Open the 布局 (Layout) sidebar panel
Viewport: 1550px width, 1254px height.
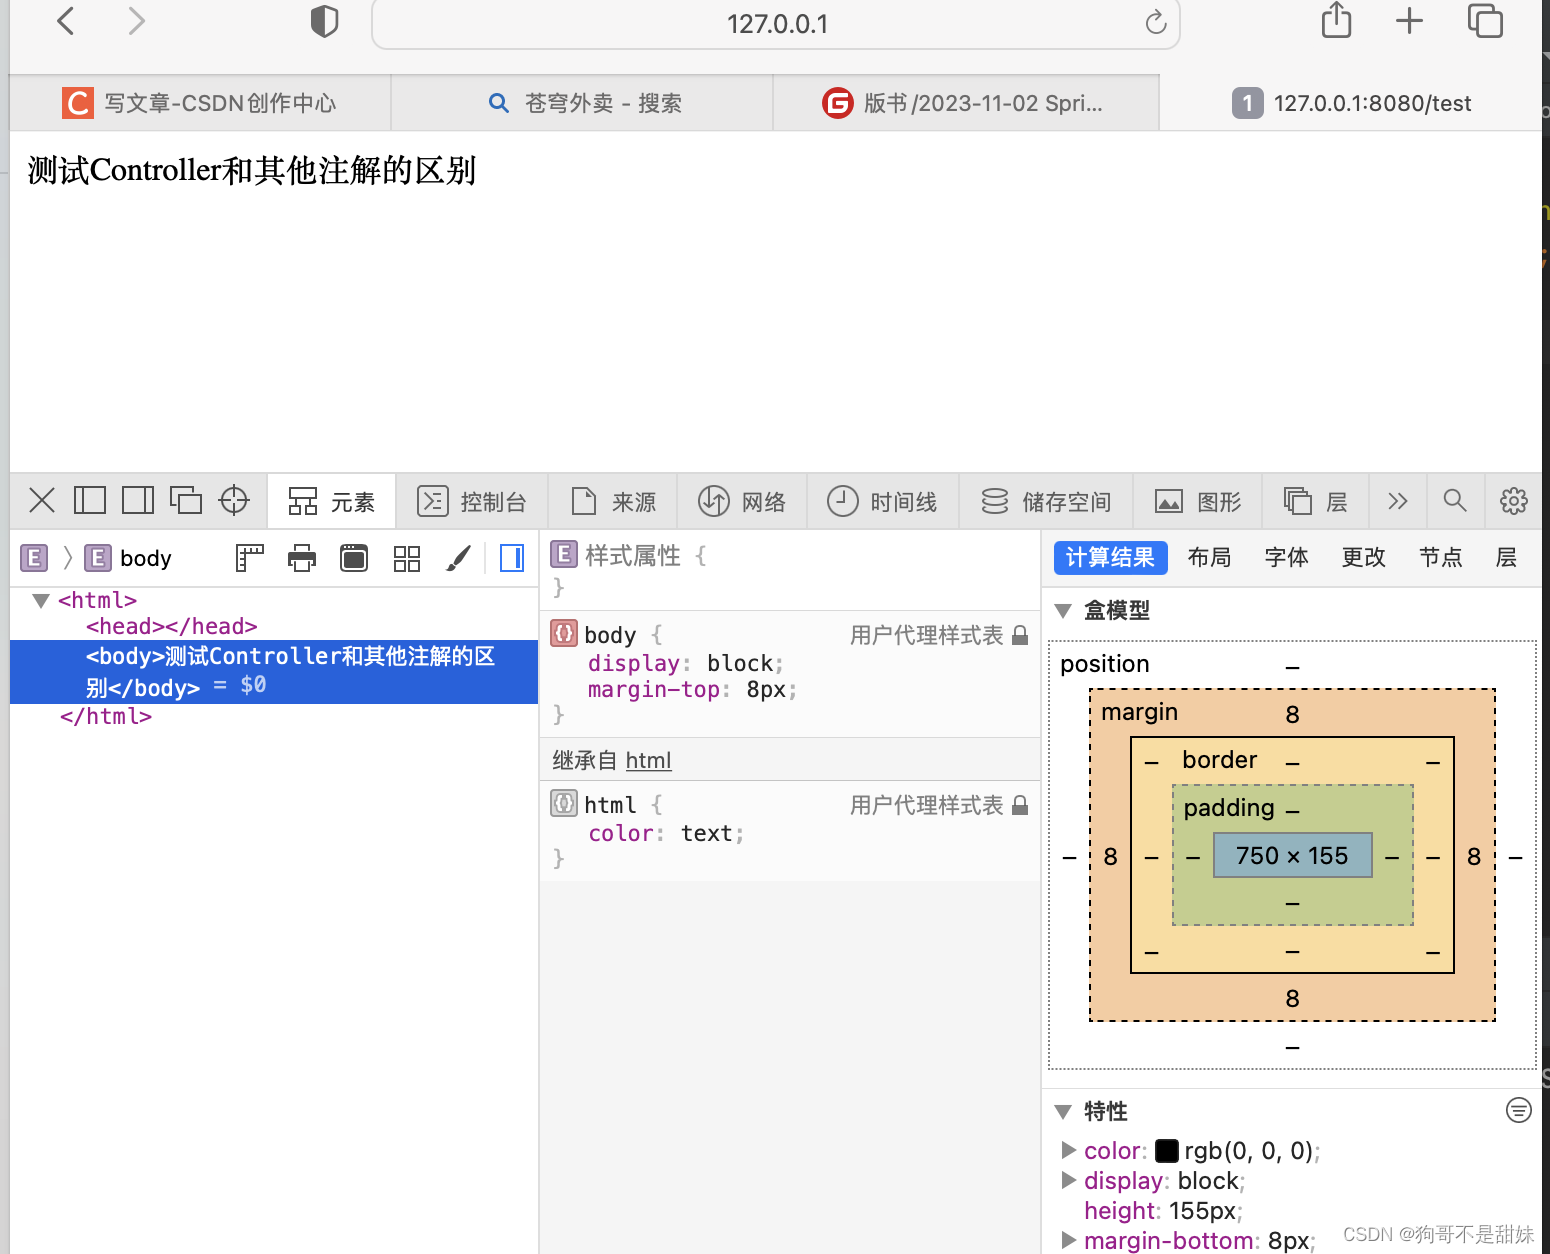[1209, 558]
